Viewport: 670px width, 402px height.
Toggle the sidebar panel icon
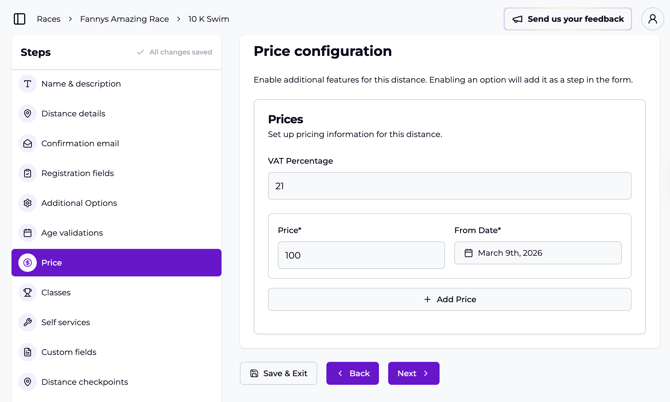coord(19,19)
